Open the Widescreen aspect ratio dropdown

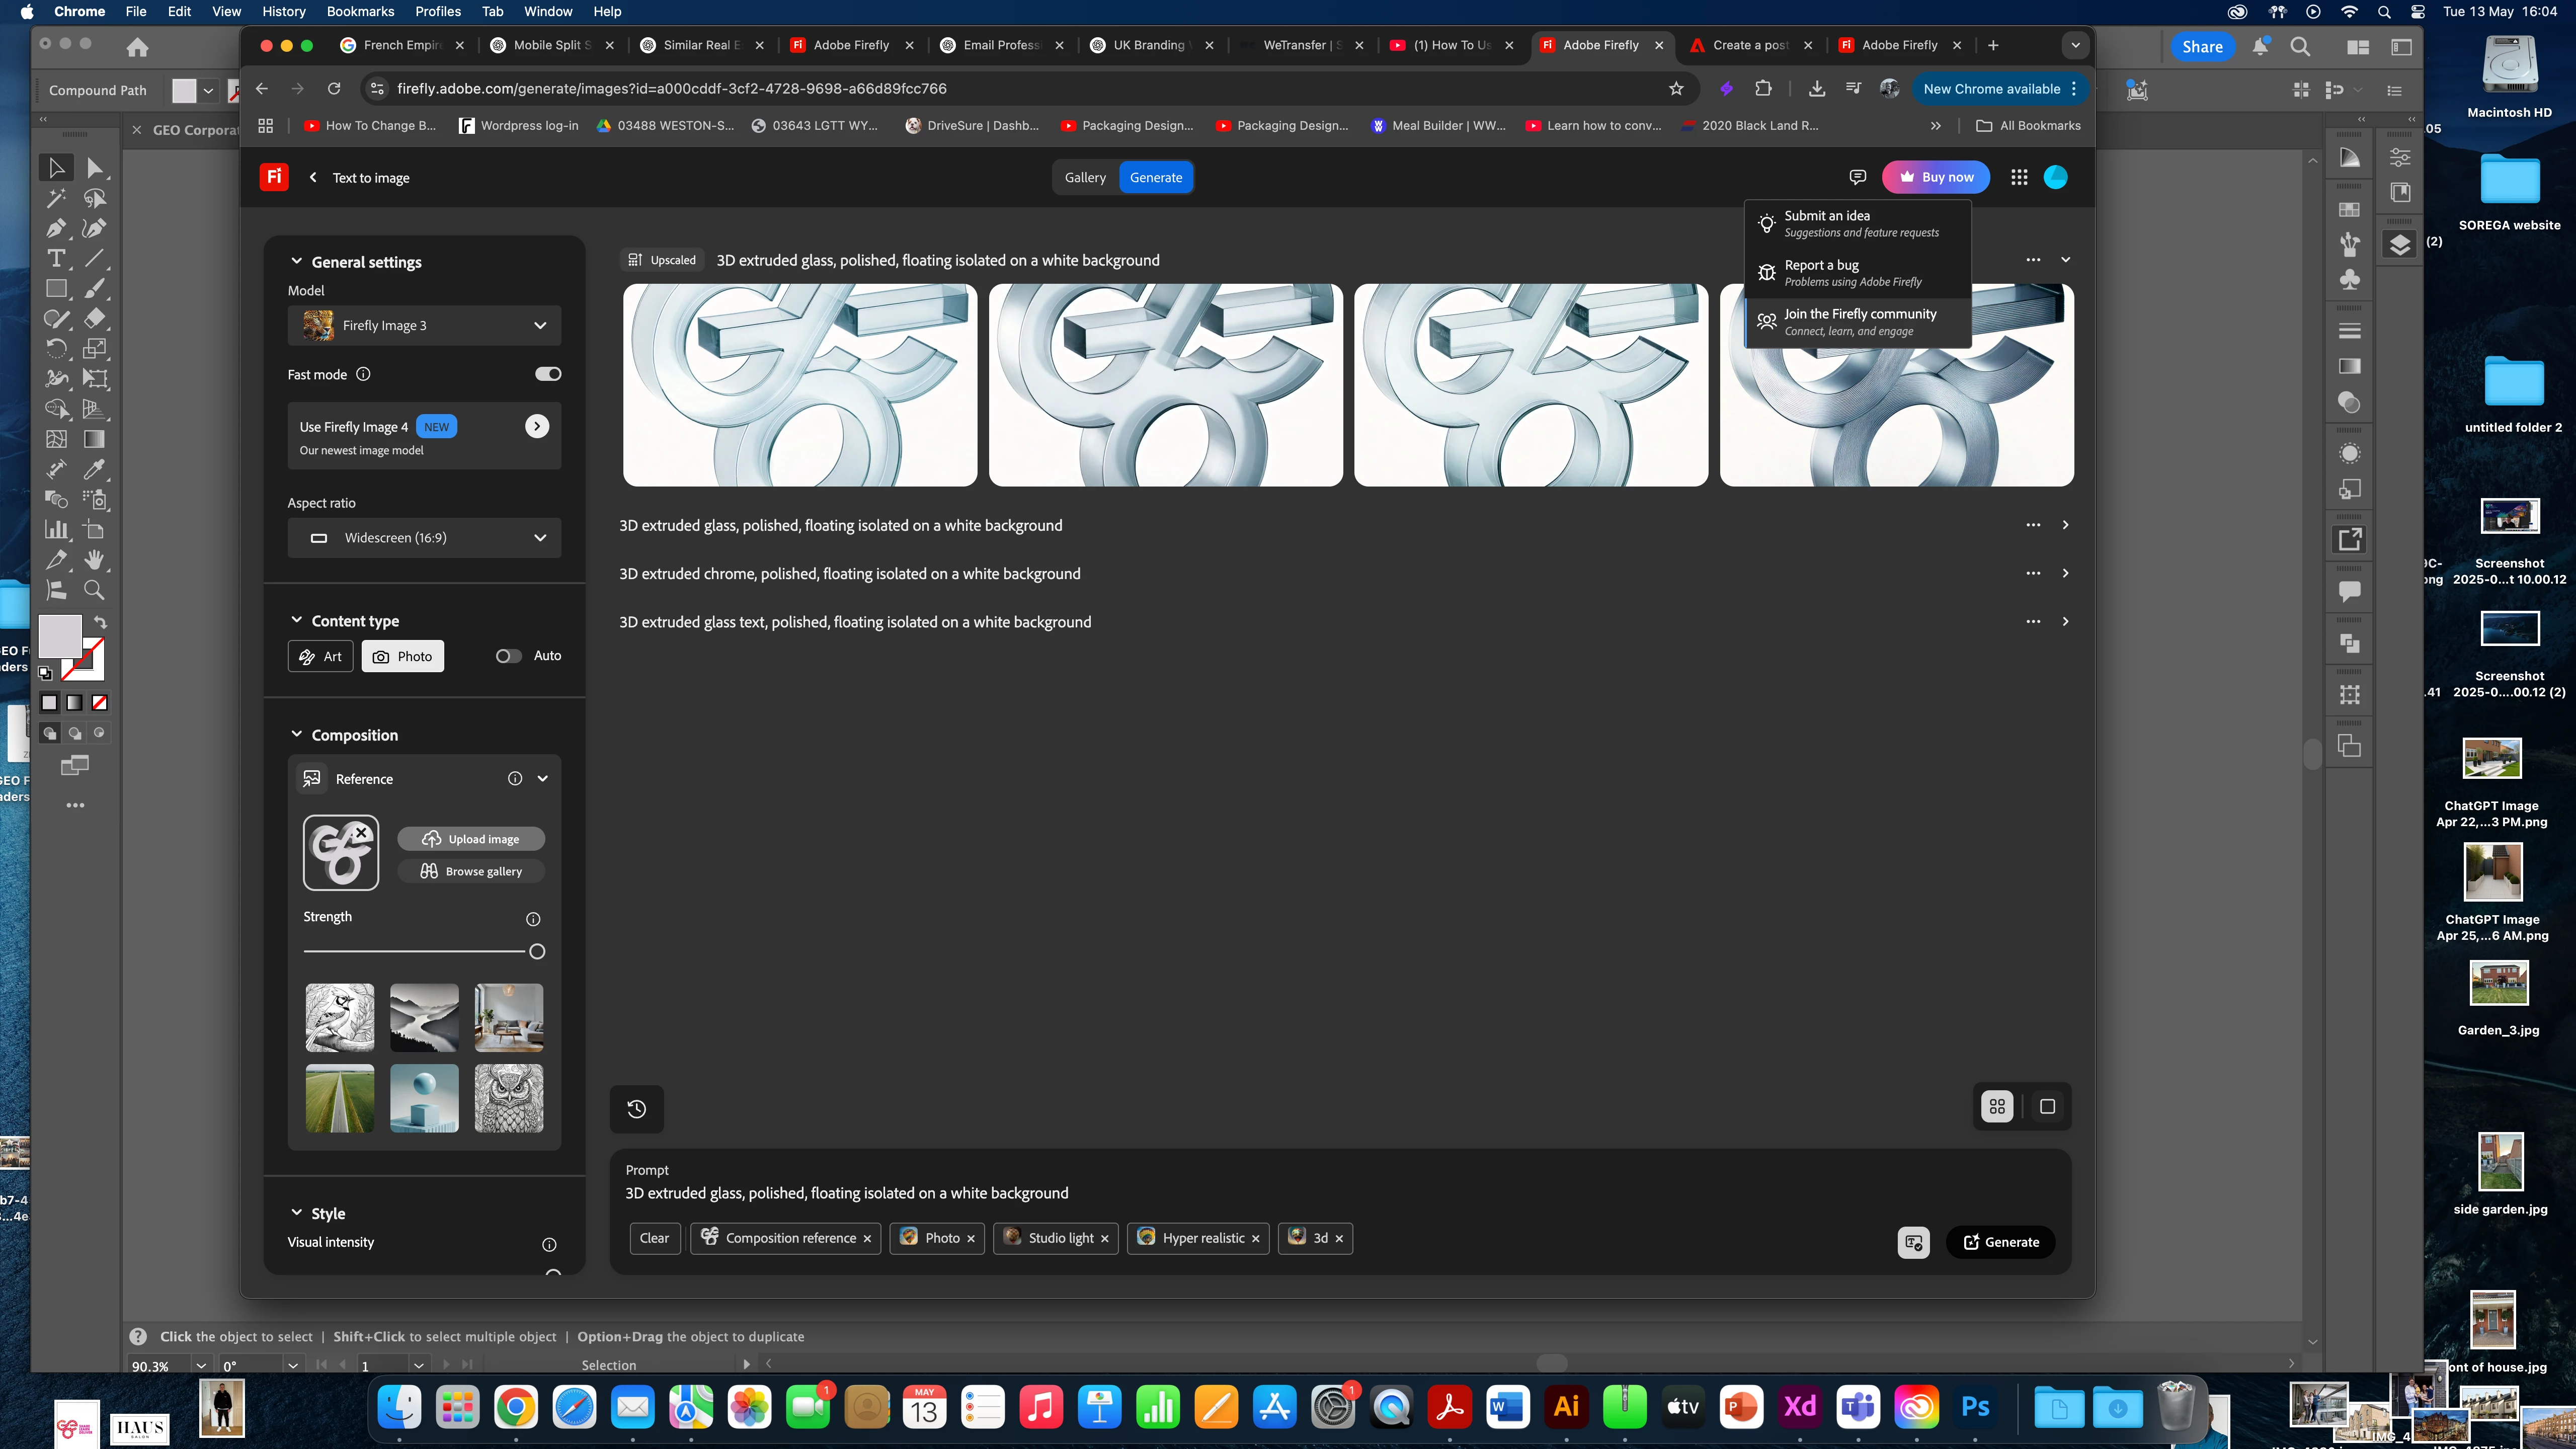tap(424, 538)
